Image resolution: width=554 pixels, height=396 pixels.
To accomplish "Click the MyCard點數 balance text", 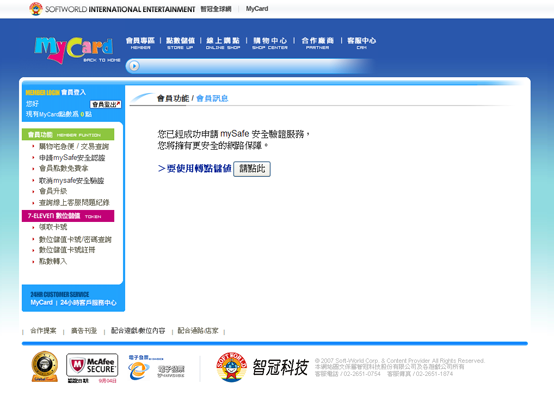I will point(59,114).
